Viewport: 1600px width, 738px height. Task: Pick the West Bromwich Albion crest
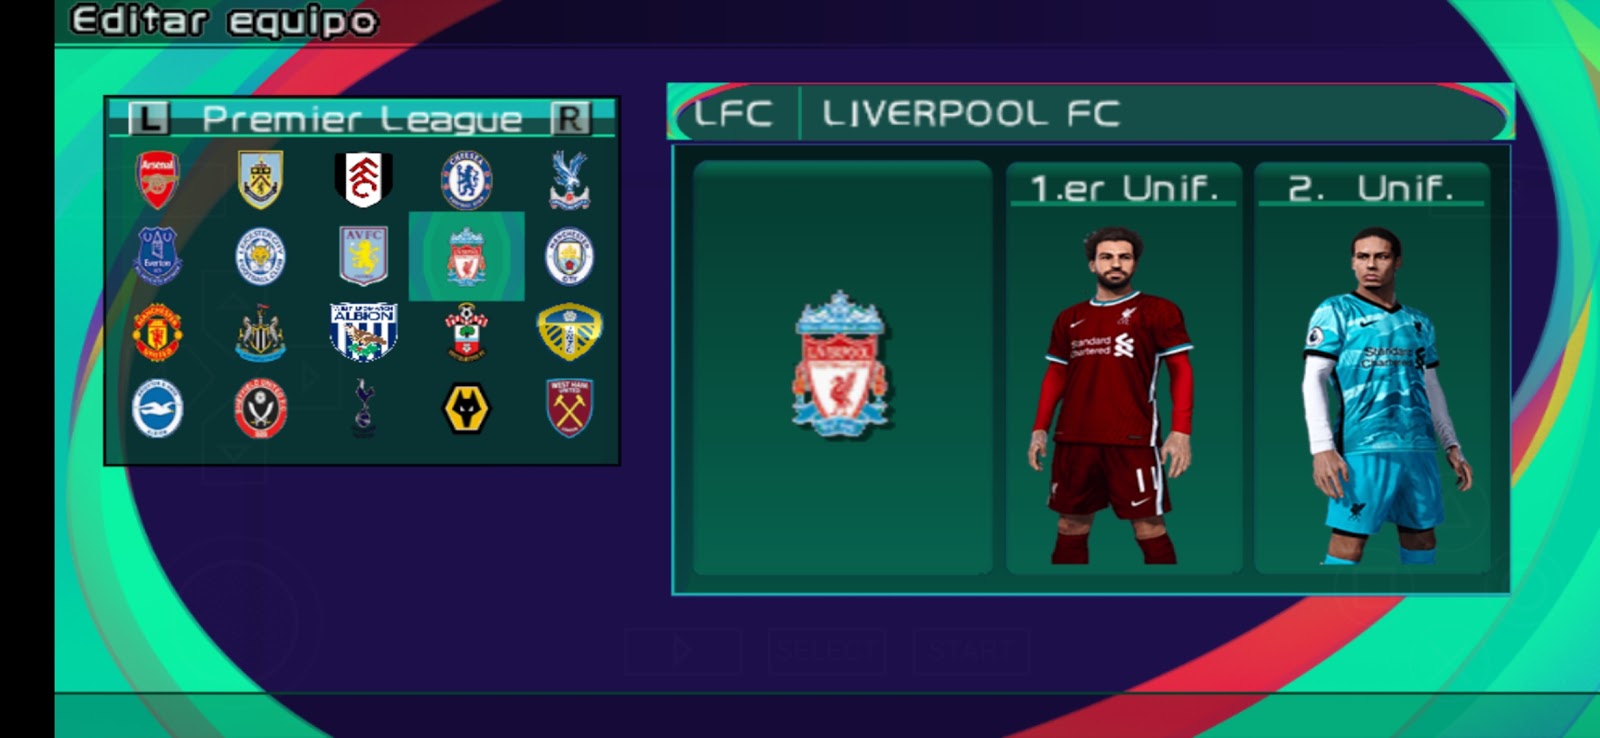[x=364, y=333]
